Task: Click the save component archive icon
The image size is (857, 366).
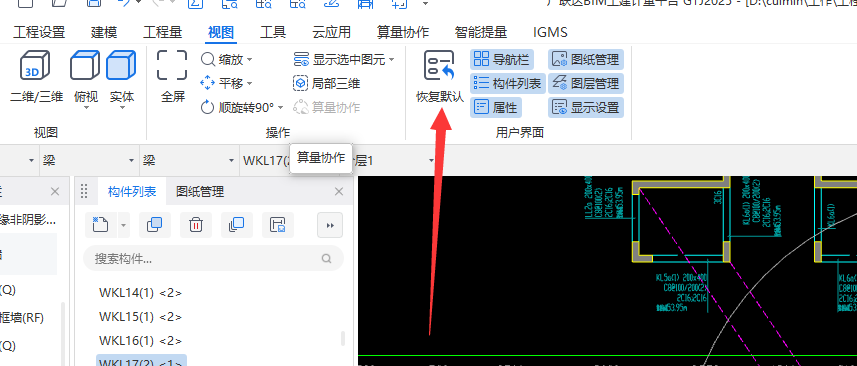Action: tap(278, 225)
